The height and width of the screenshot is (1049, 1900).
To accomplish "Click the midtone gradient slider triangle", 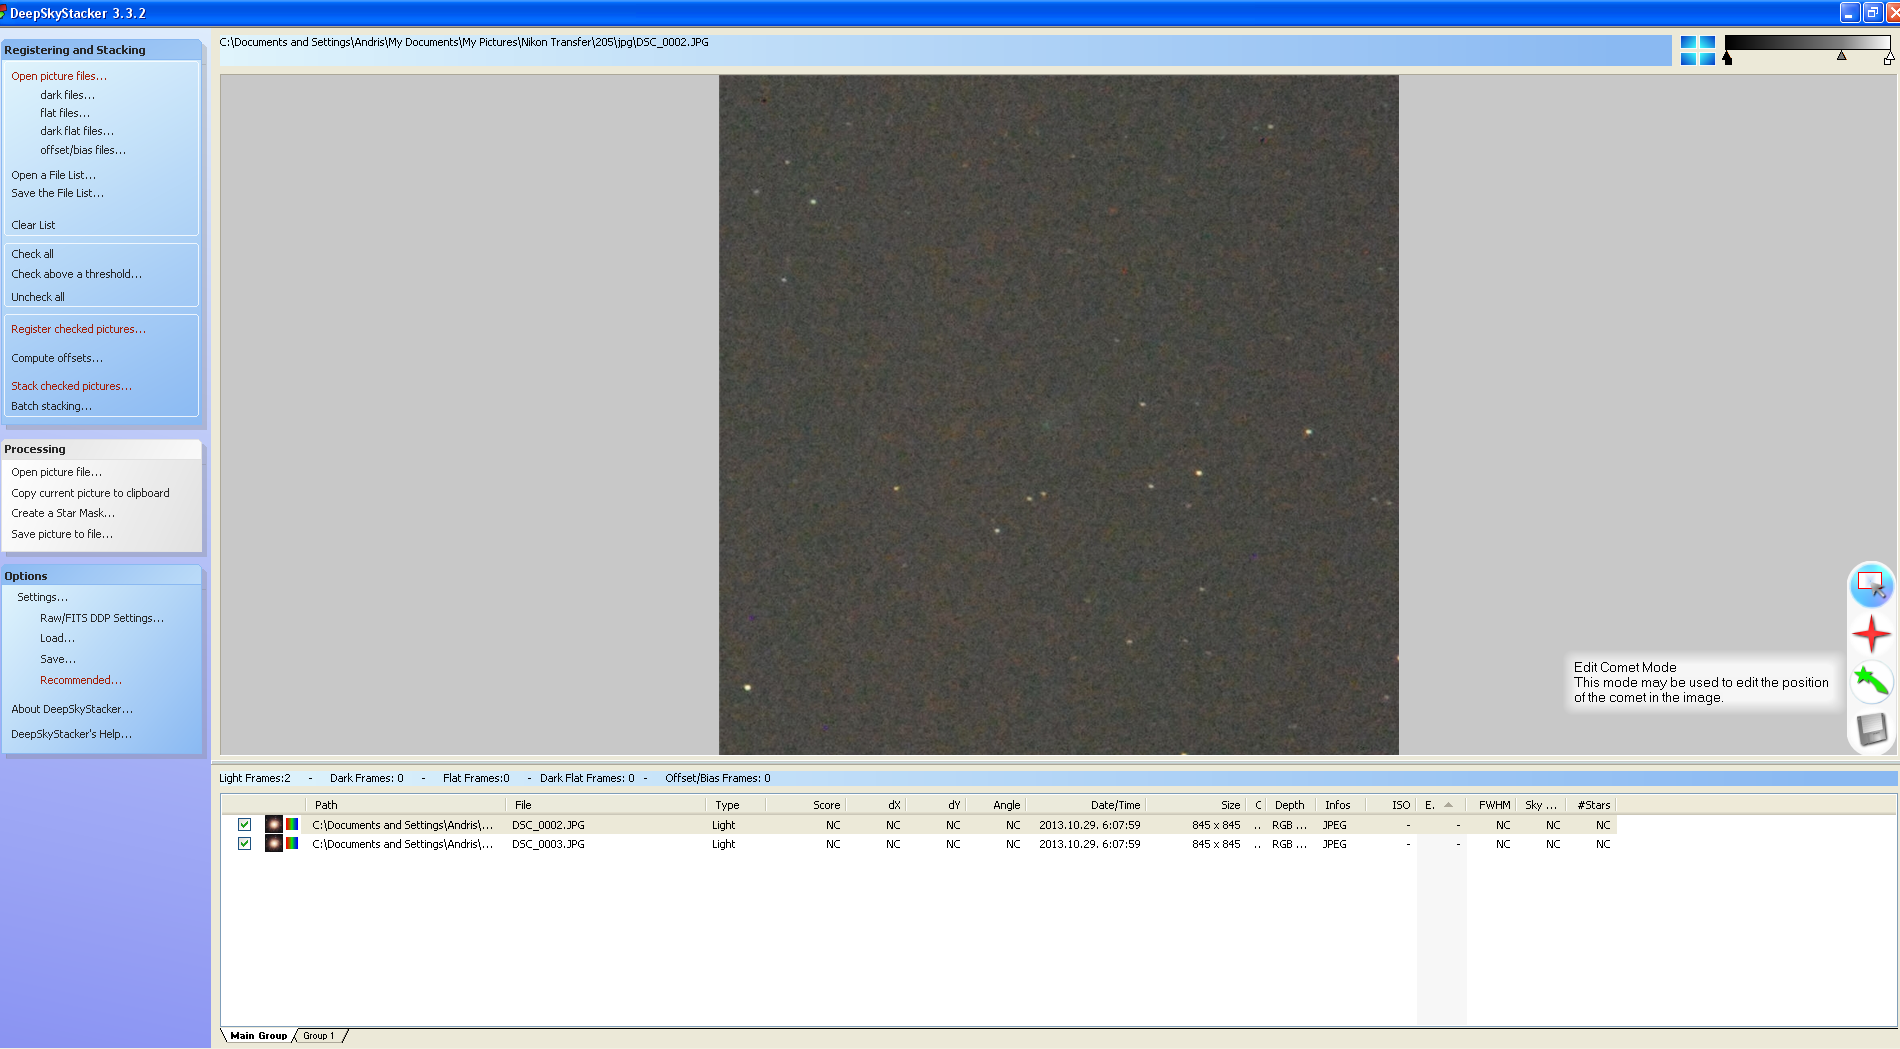I will [1841, 56].
